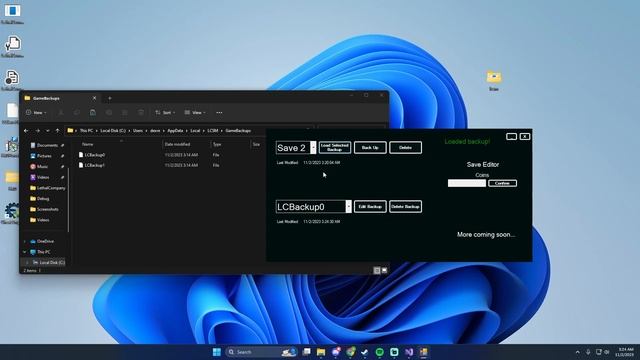
Task: Open Debug folder in sidebar
Action: click(43, 198)
